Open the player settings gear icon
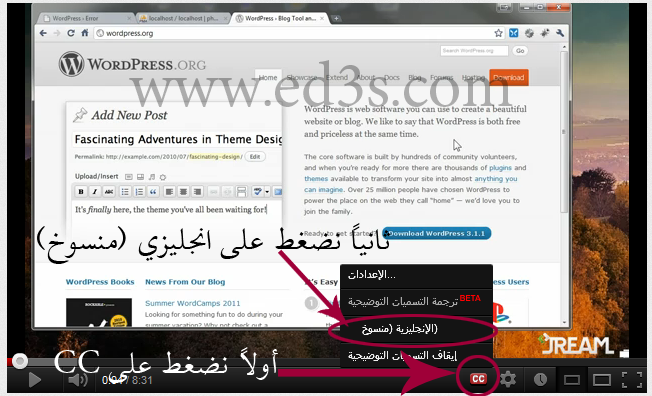The image size is (652, 396). point(508,379)
